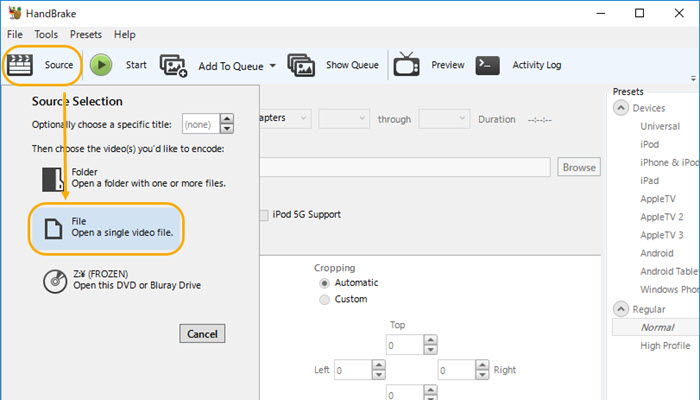Select the AppleTV 2 preset
The height and width of the screenshot is (400, 700).
662,217
